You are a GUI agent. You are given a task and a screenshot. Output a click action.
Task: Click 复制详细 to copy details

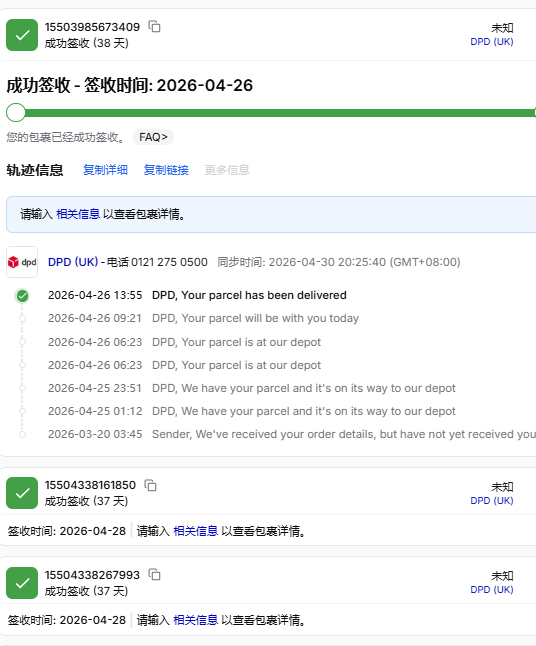pyautogui.click(x=105, y=170)
